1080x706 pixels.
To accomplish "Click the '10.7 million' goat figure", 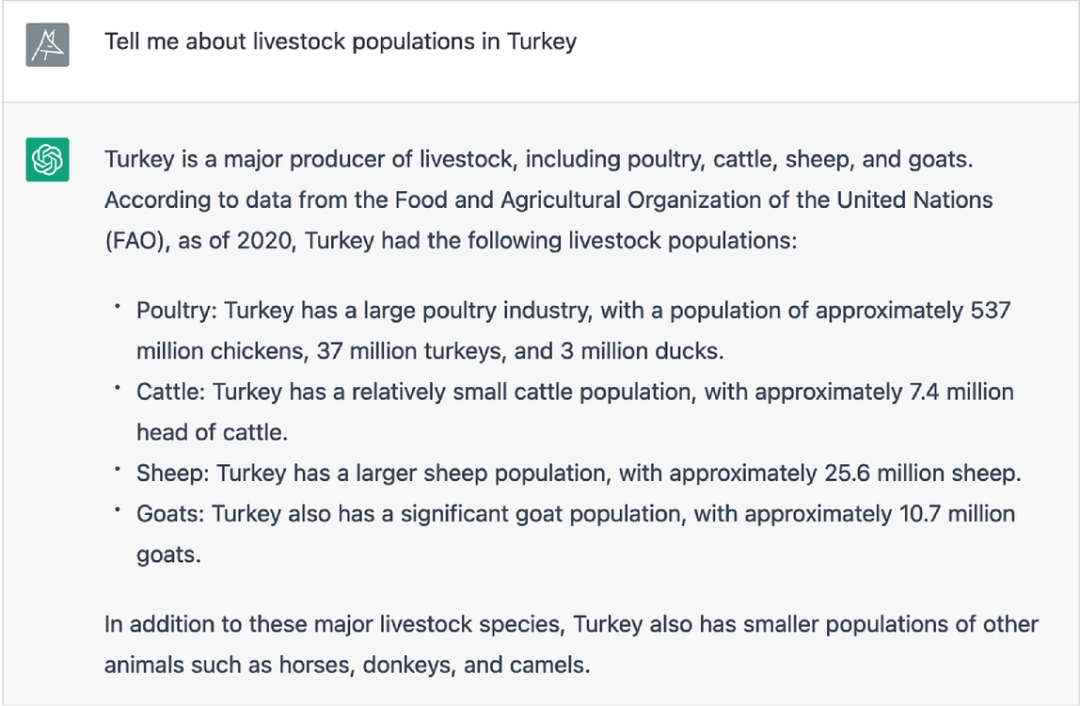I will click(x=951, y=514).
